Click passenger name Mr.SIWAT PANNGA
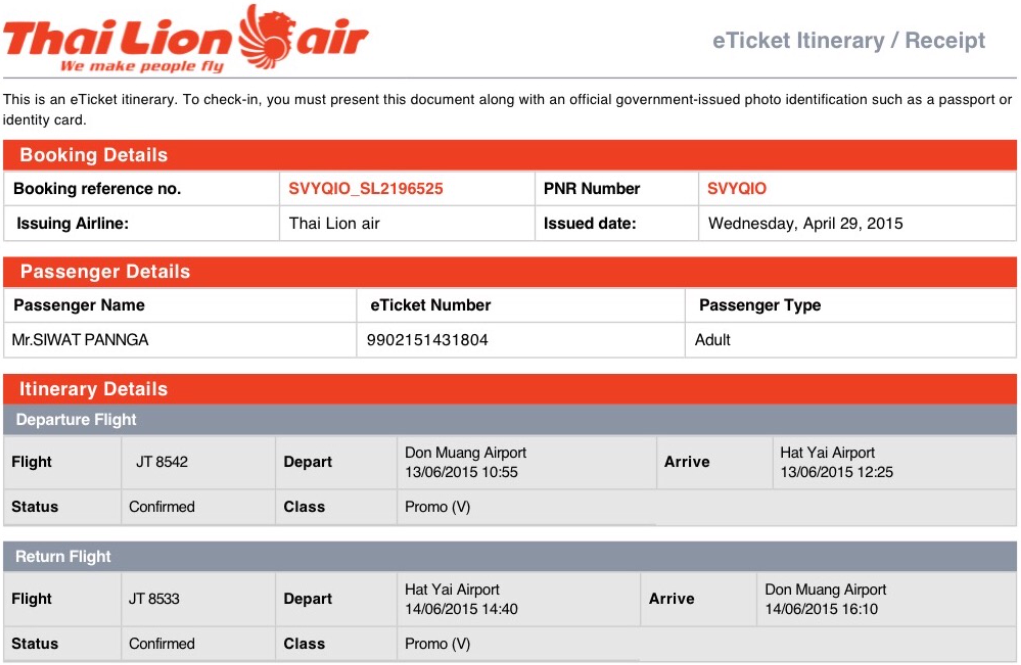The height and width of the screenshot is (665, 1021). [x=80, y=340]
